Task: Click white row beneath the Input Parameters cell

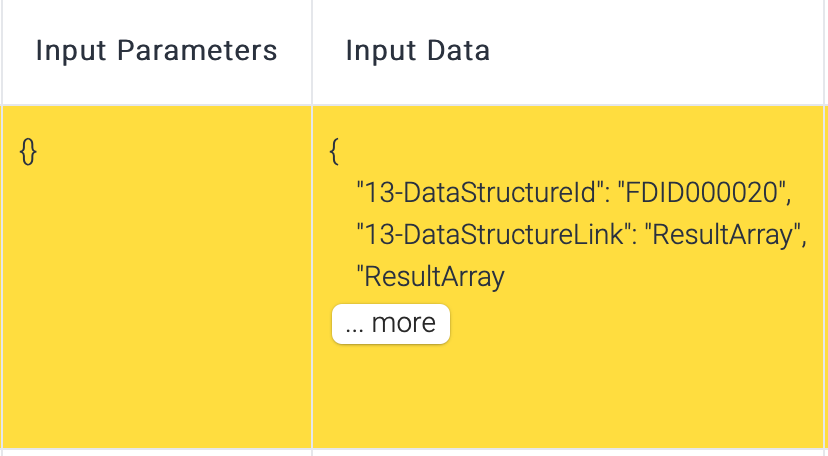Action: tap(156, 452)
